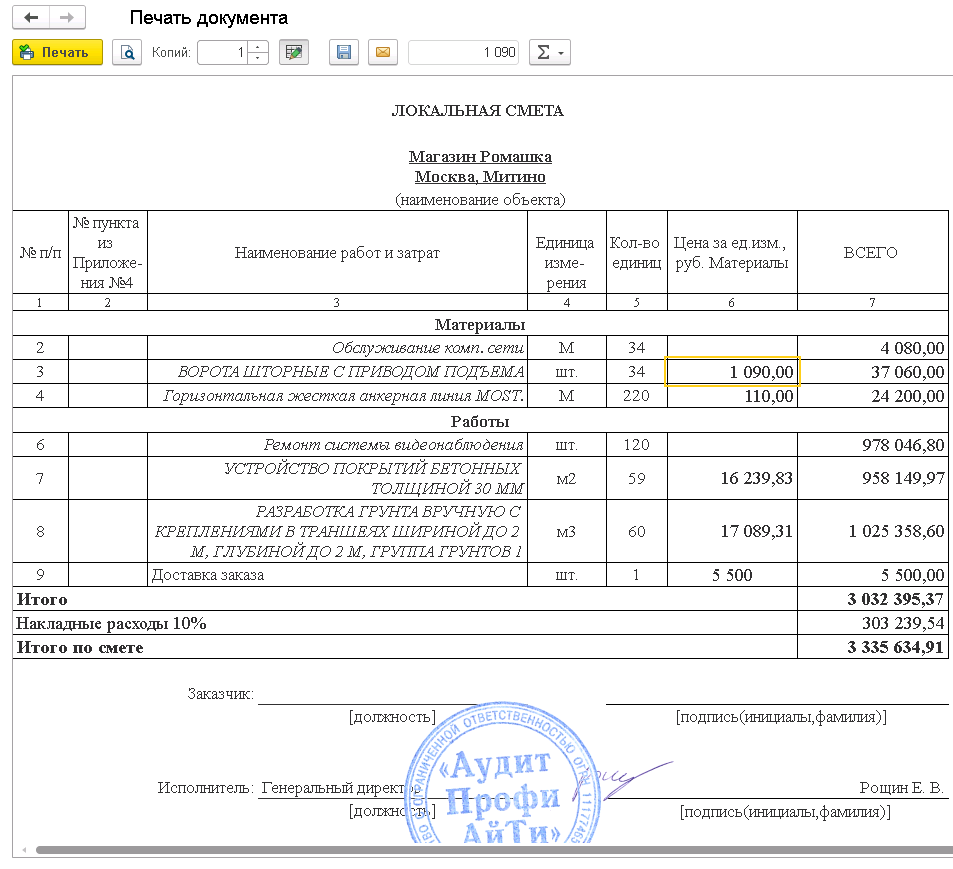Click the price cell 5 500
Image resolution: width=953 pixels, height=869 pixels.
click(x=732, y=575)
